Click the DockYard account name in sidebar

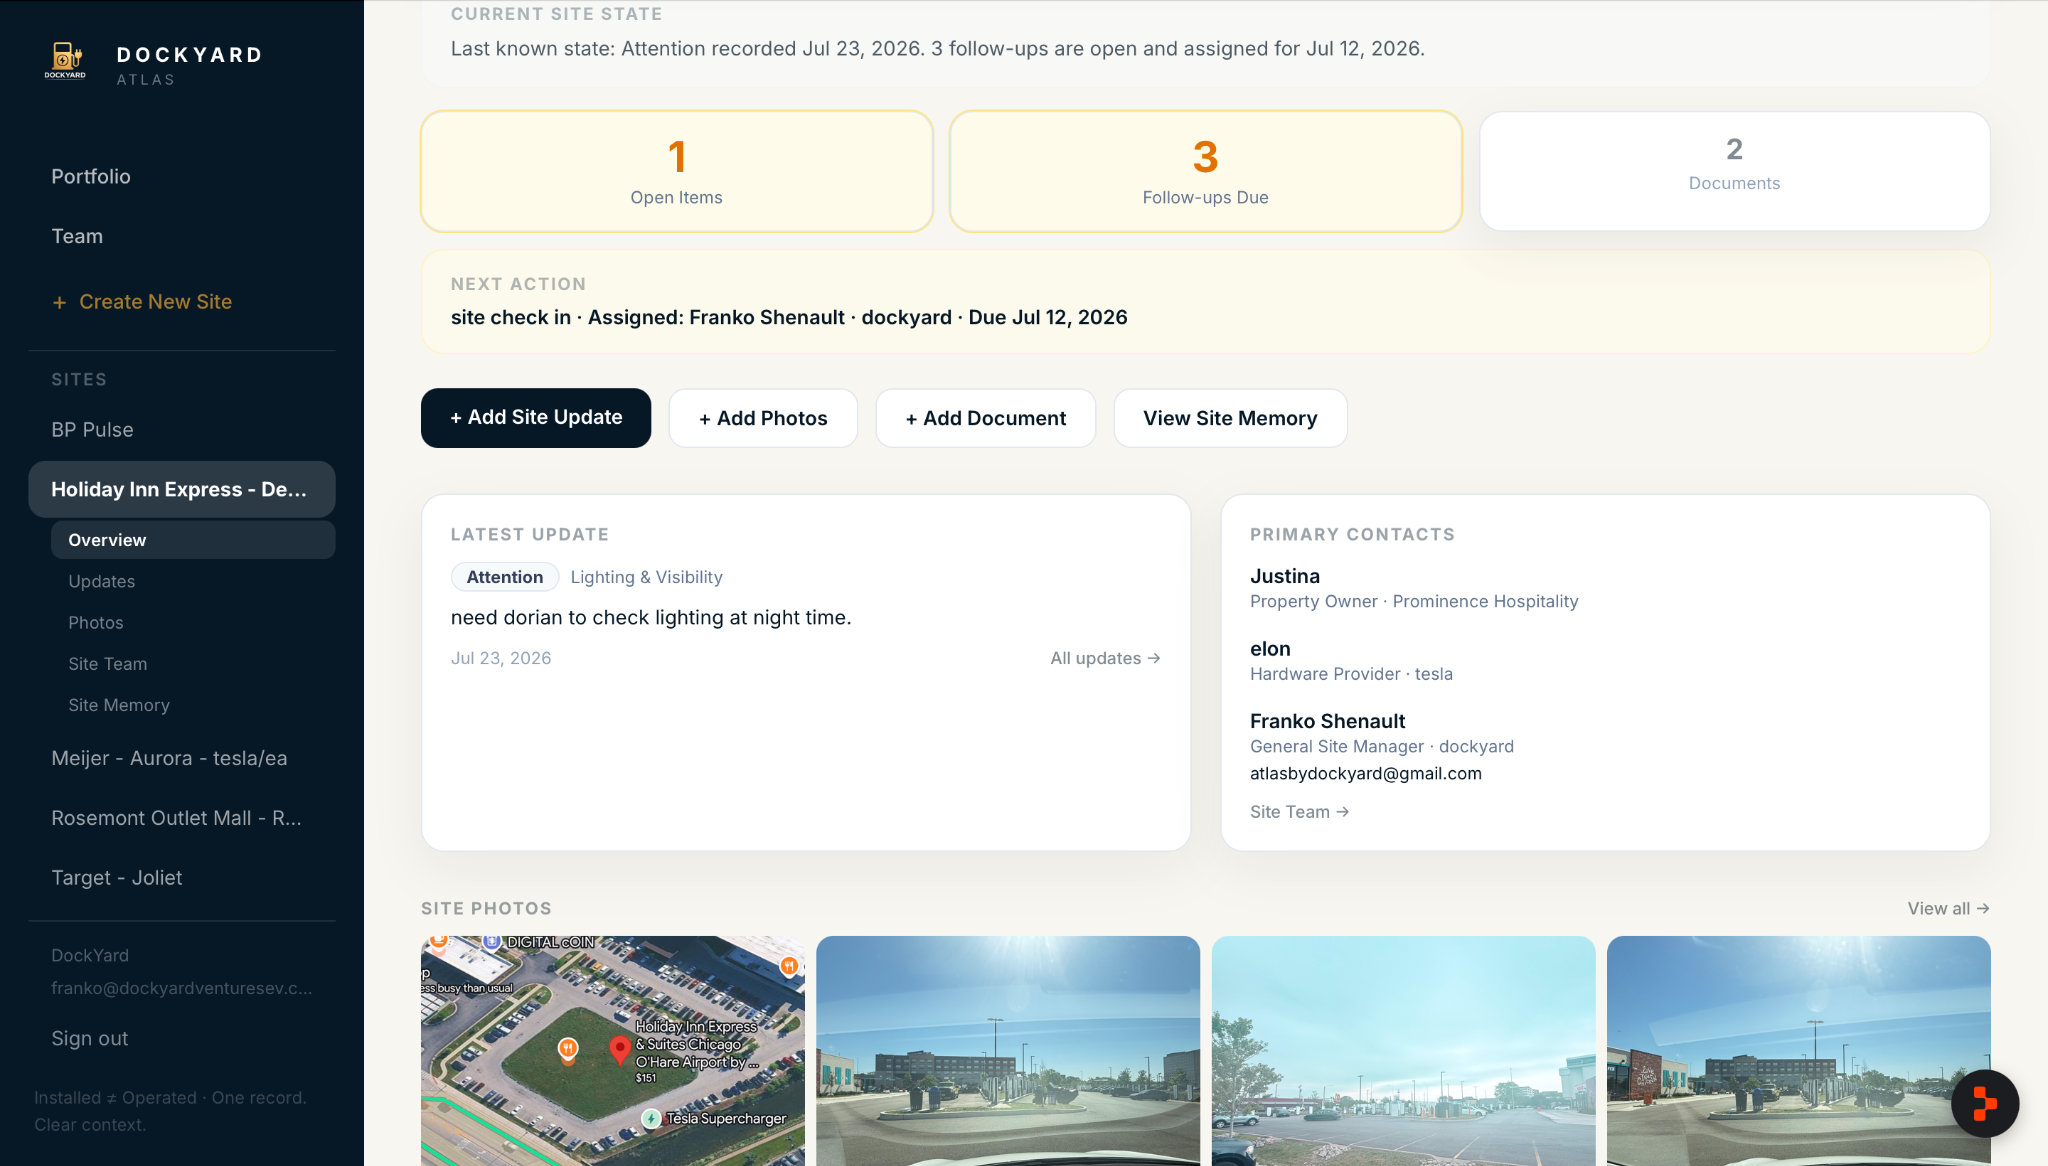click(90, 955)
